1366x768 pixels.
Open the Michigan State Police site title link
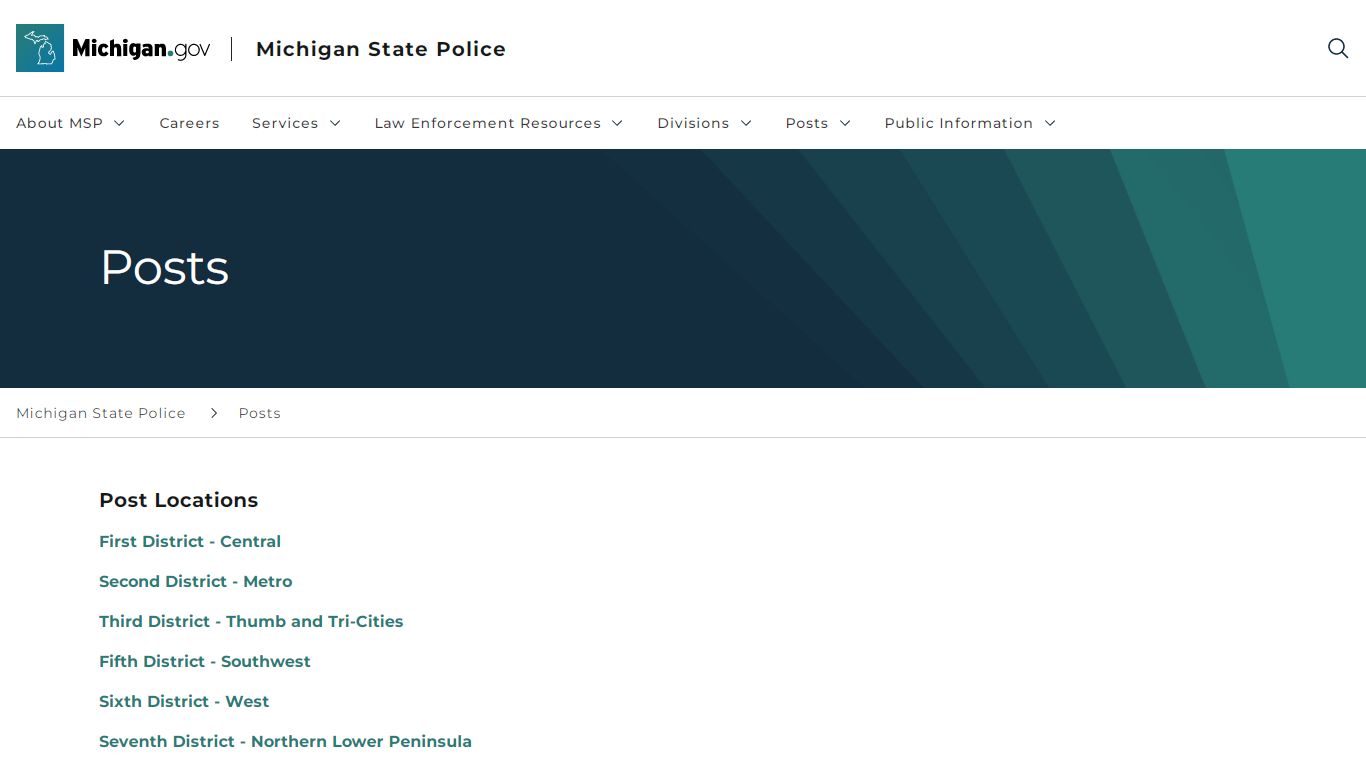(x=381, y=49)
